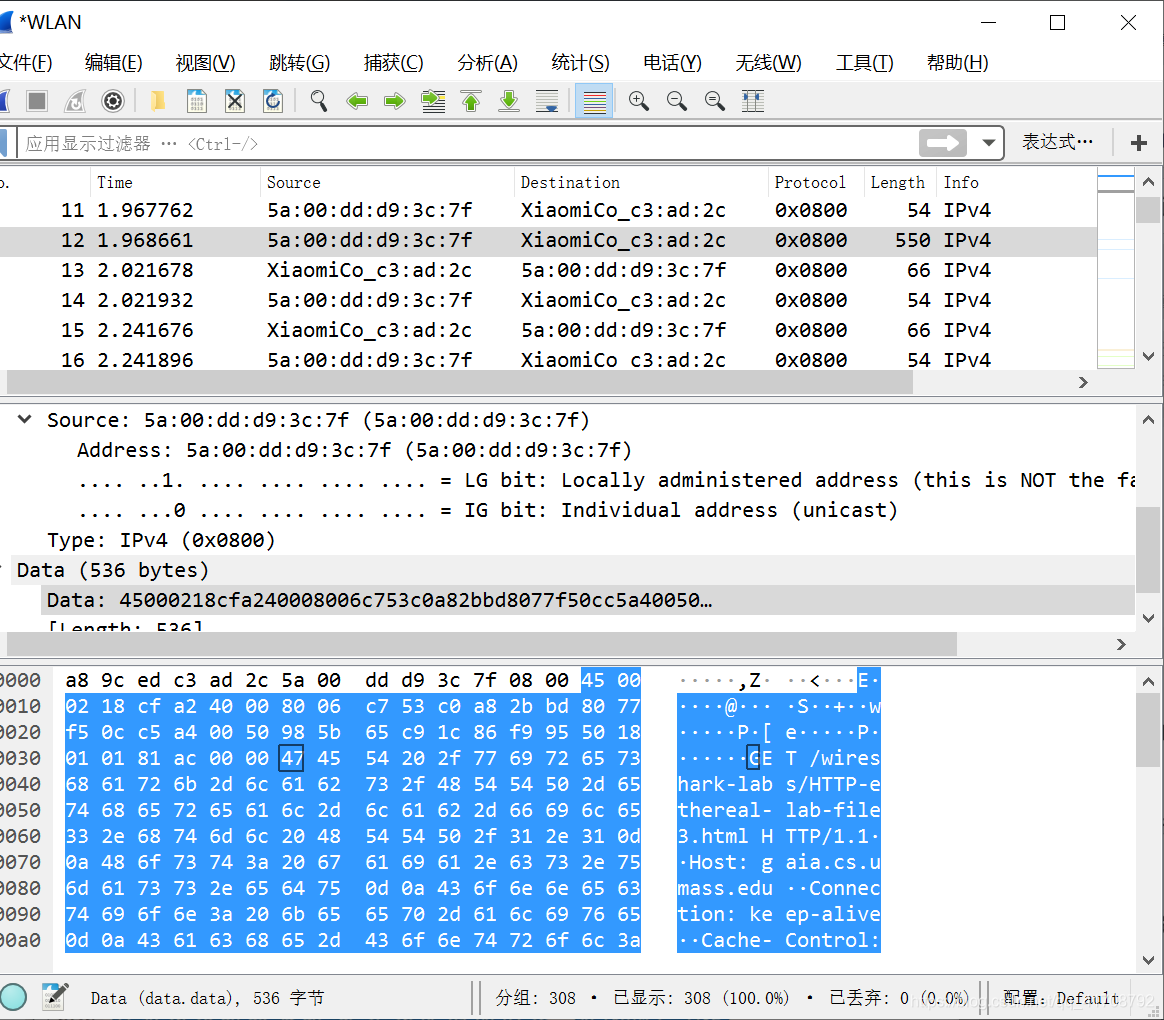Open the 无线(W) menu
The width and height of the screenshot is (1164, 1020).
point(768,63)
